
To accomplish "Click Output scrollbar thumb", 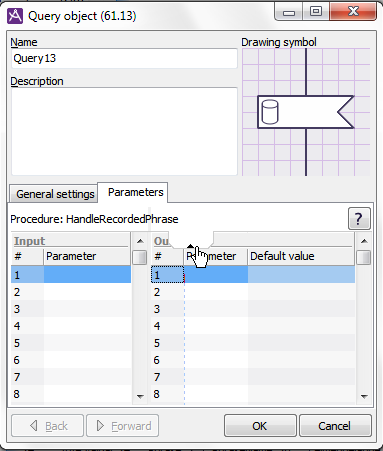I will (x=364, y=258).
